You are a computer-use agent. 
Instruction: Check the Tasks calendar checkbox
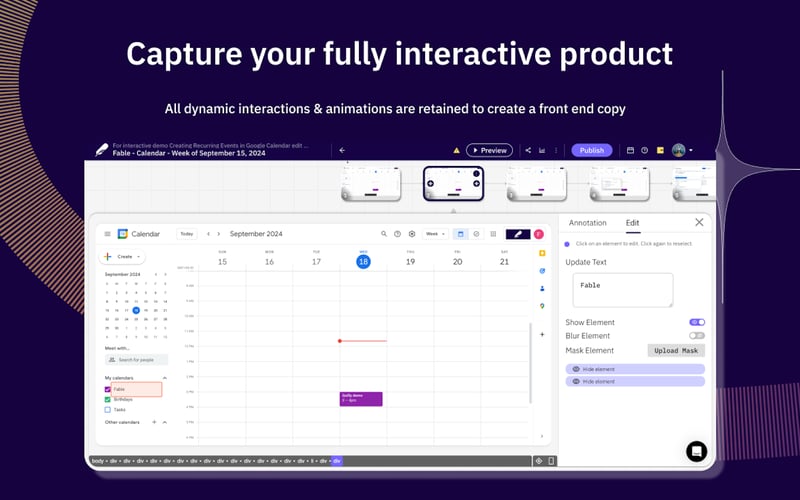(108, 410)
